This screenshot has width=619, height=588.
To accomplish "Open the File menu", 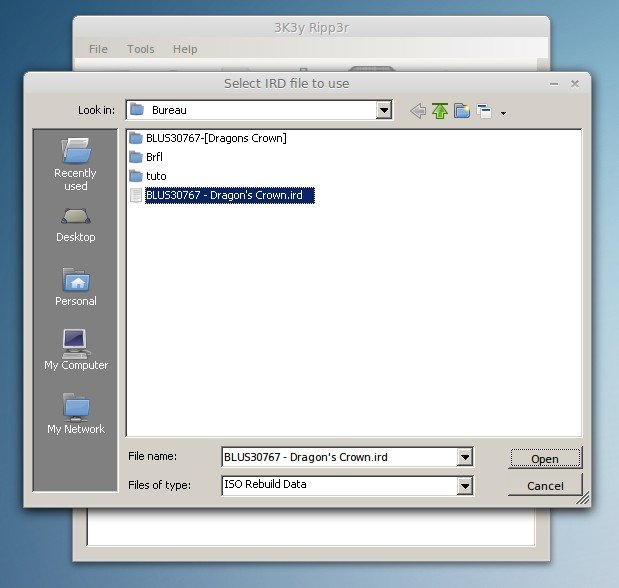I will 98,49.
